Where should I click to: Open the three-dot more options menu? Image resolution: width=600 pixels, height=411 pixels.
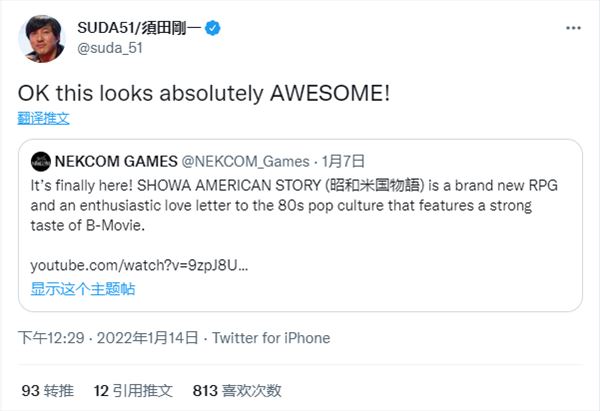[573, 28]
